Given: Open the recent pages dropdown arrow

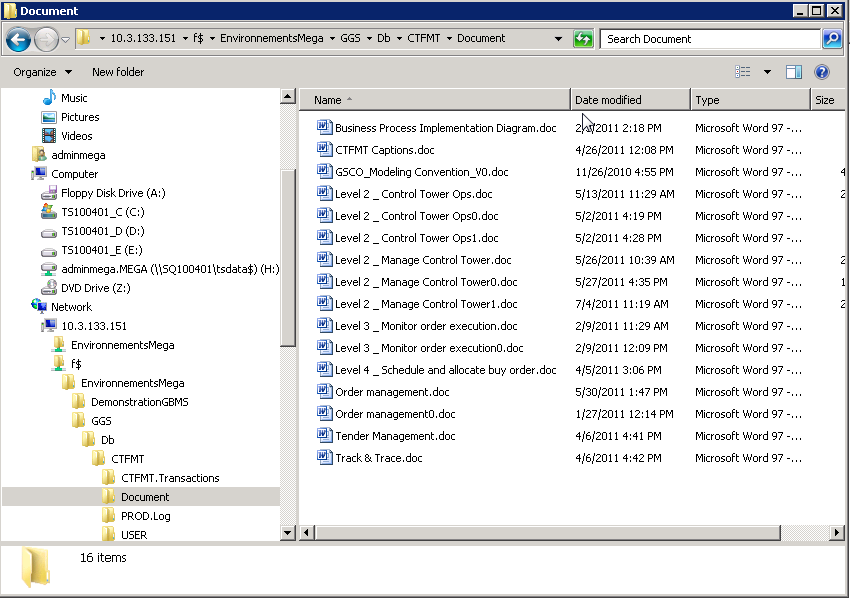Looking at the screenshot, I should coord(65,40).
